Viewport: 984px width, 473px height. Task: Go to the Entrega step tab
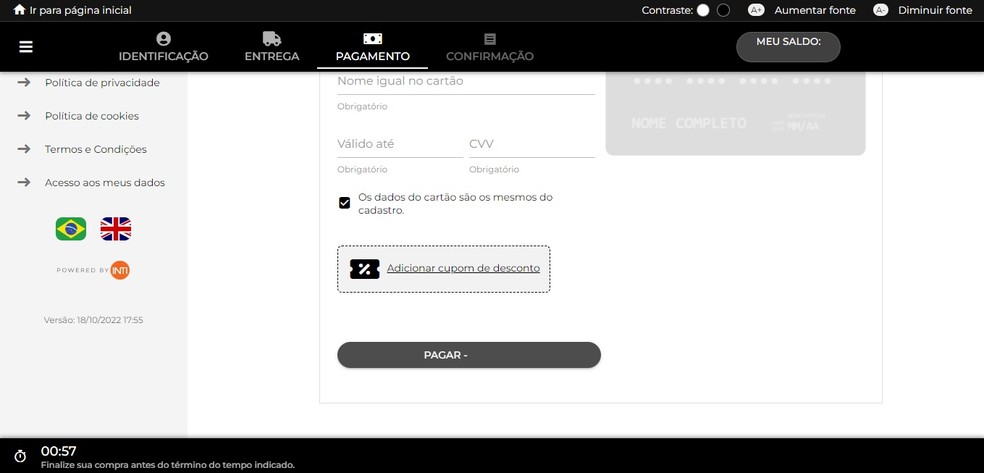(x=272, y=47)
